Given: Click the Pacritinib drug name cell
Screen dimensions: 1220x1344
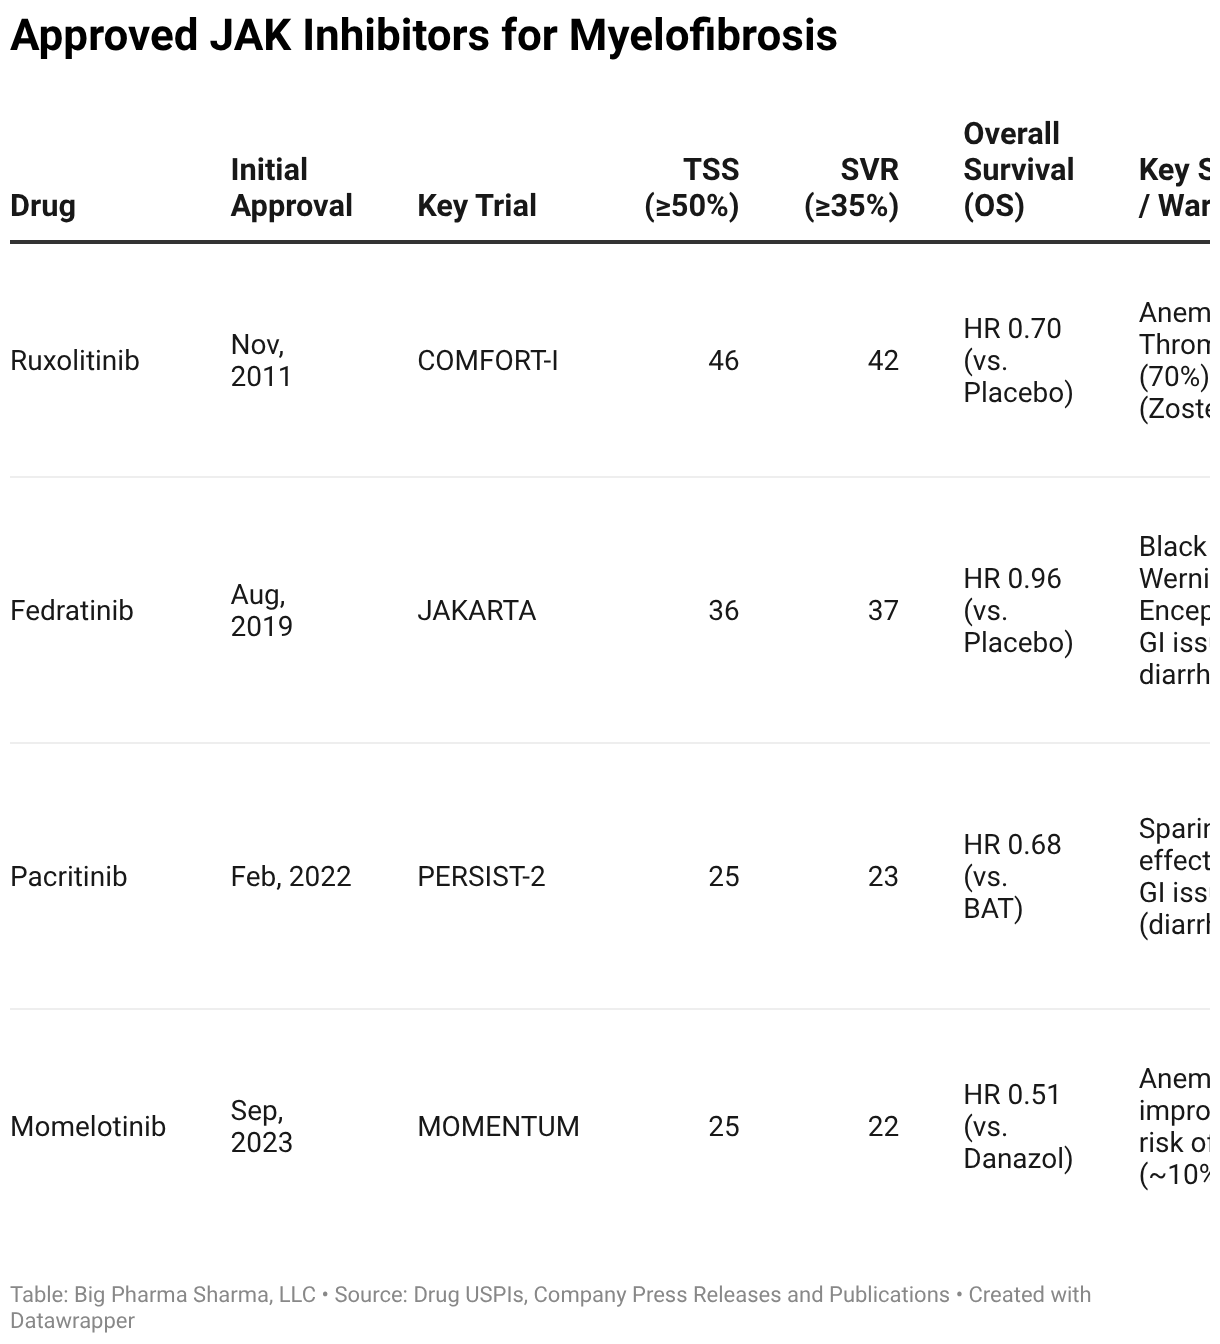Looking at the screenshot, I should [69, 877].
